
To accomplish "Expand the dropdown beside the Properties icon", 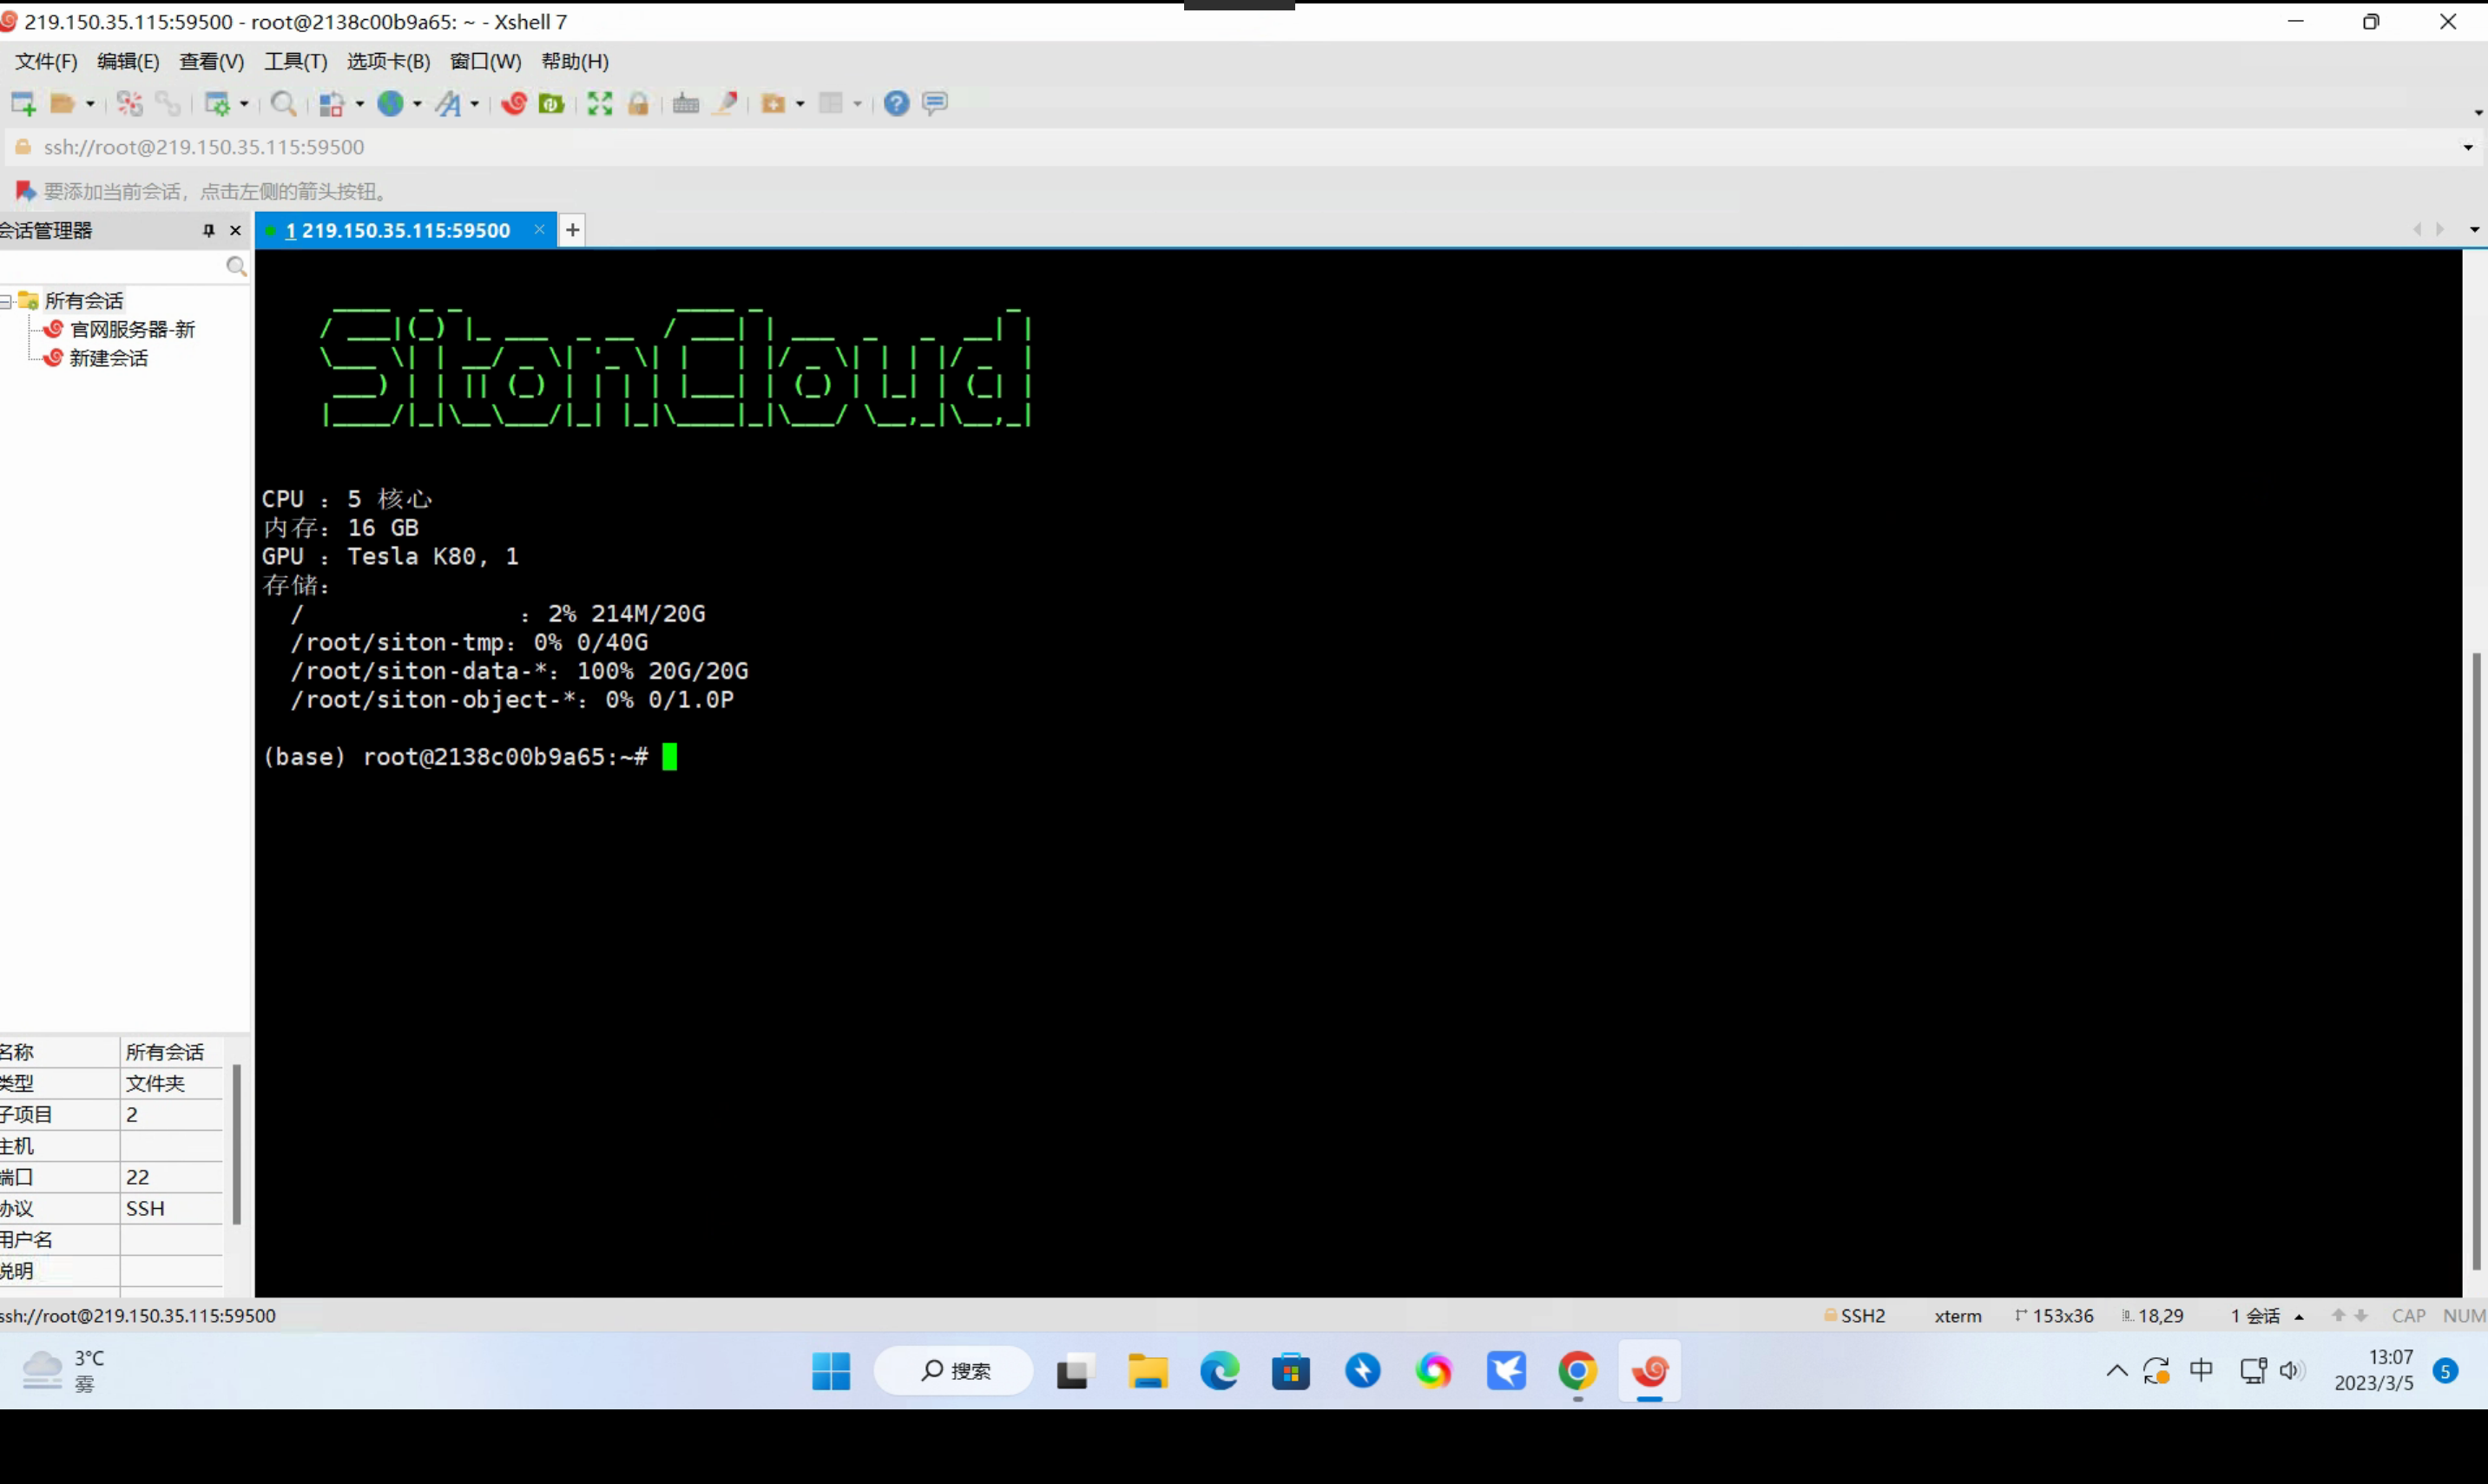I will [x=244, y=104].
